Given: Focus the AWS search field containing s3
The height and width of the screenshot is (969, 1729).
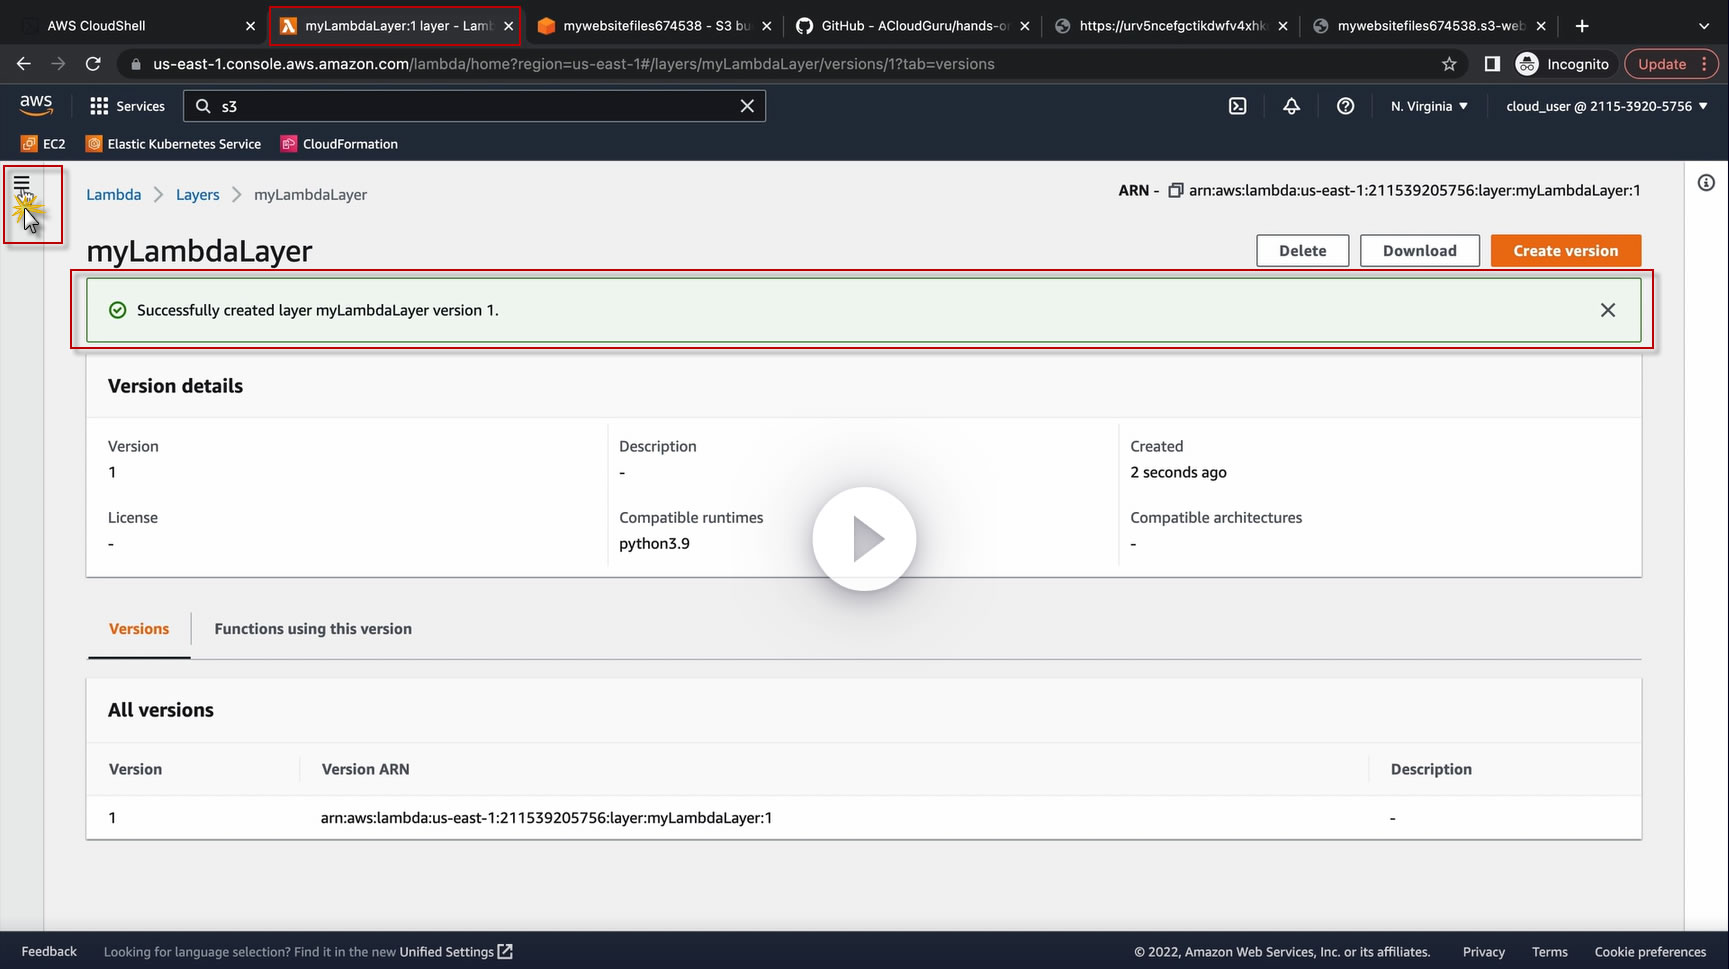Looking at the screenshot, I should point(474,106).
